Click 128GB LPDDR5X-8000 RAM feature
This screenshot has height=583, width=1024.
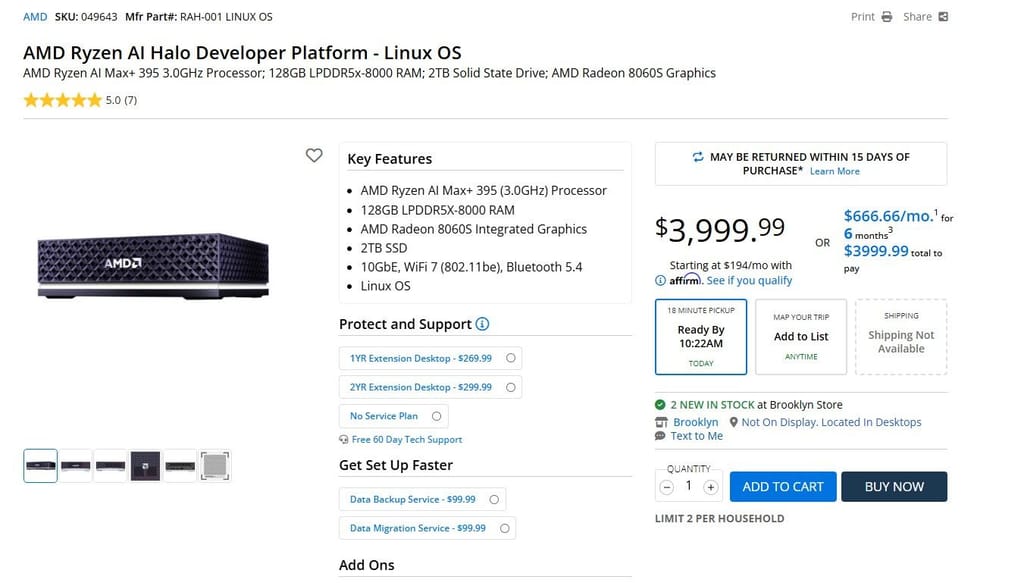point(438,210)
